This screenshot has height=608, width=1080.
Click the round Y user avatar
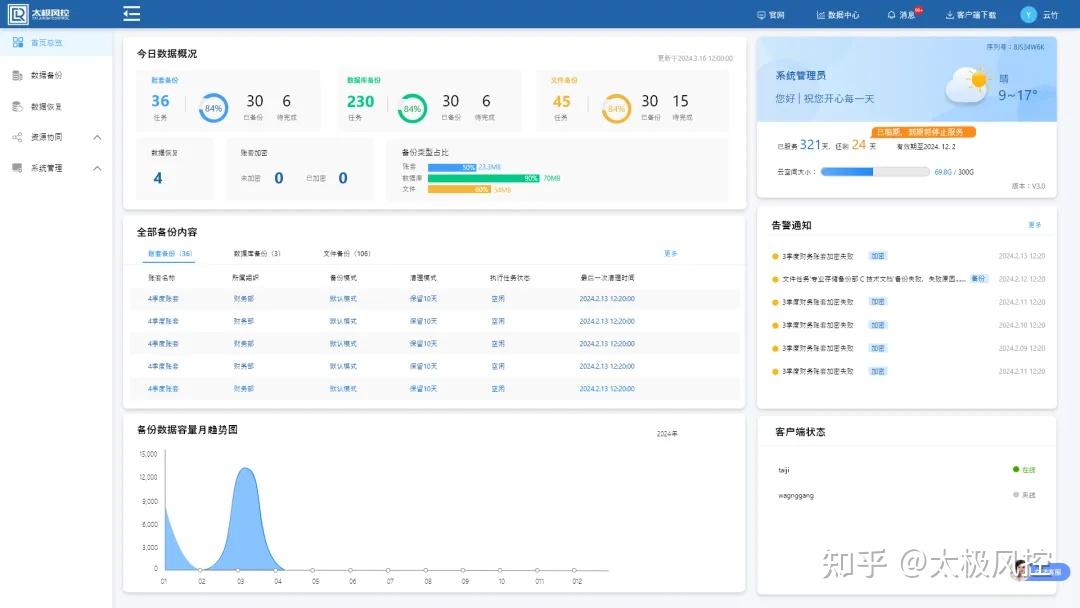coord(1028,14)
